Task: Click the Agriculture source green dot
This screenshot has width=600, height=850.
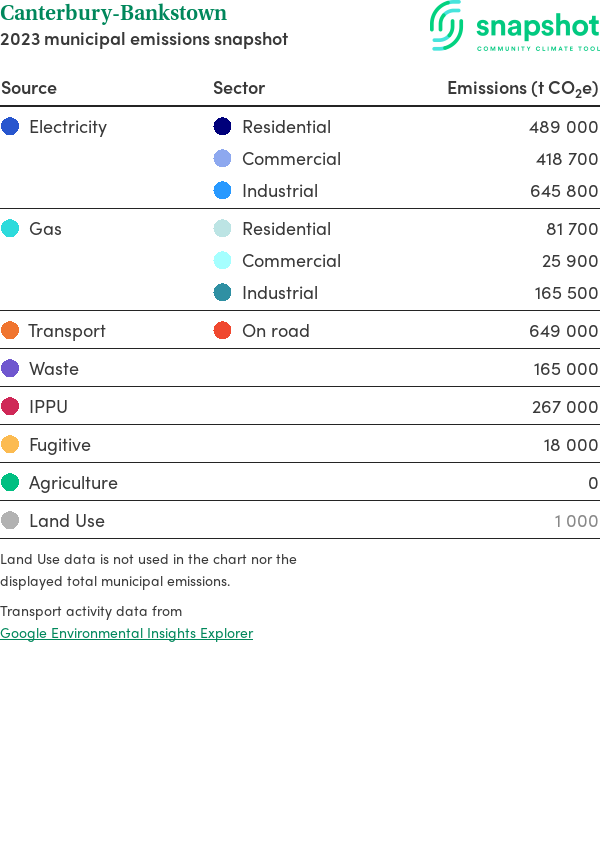Action: (x=10, y=483)
